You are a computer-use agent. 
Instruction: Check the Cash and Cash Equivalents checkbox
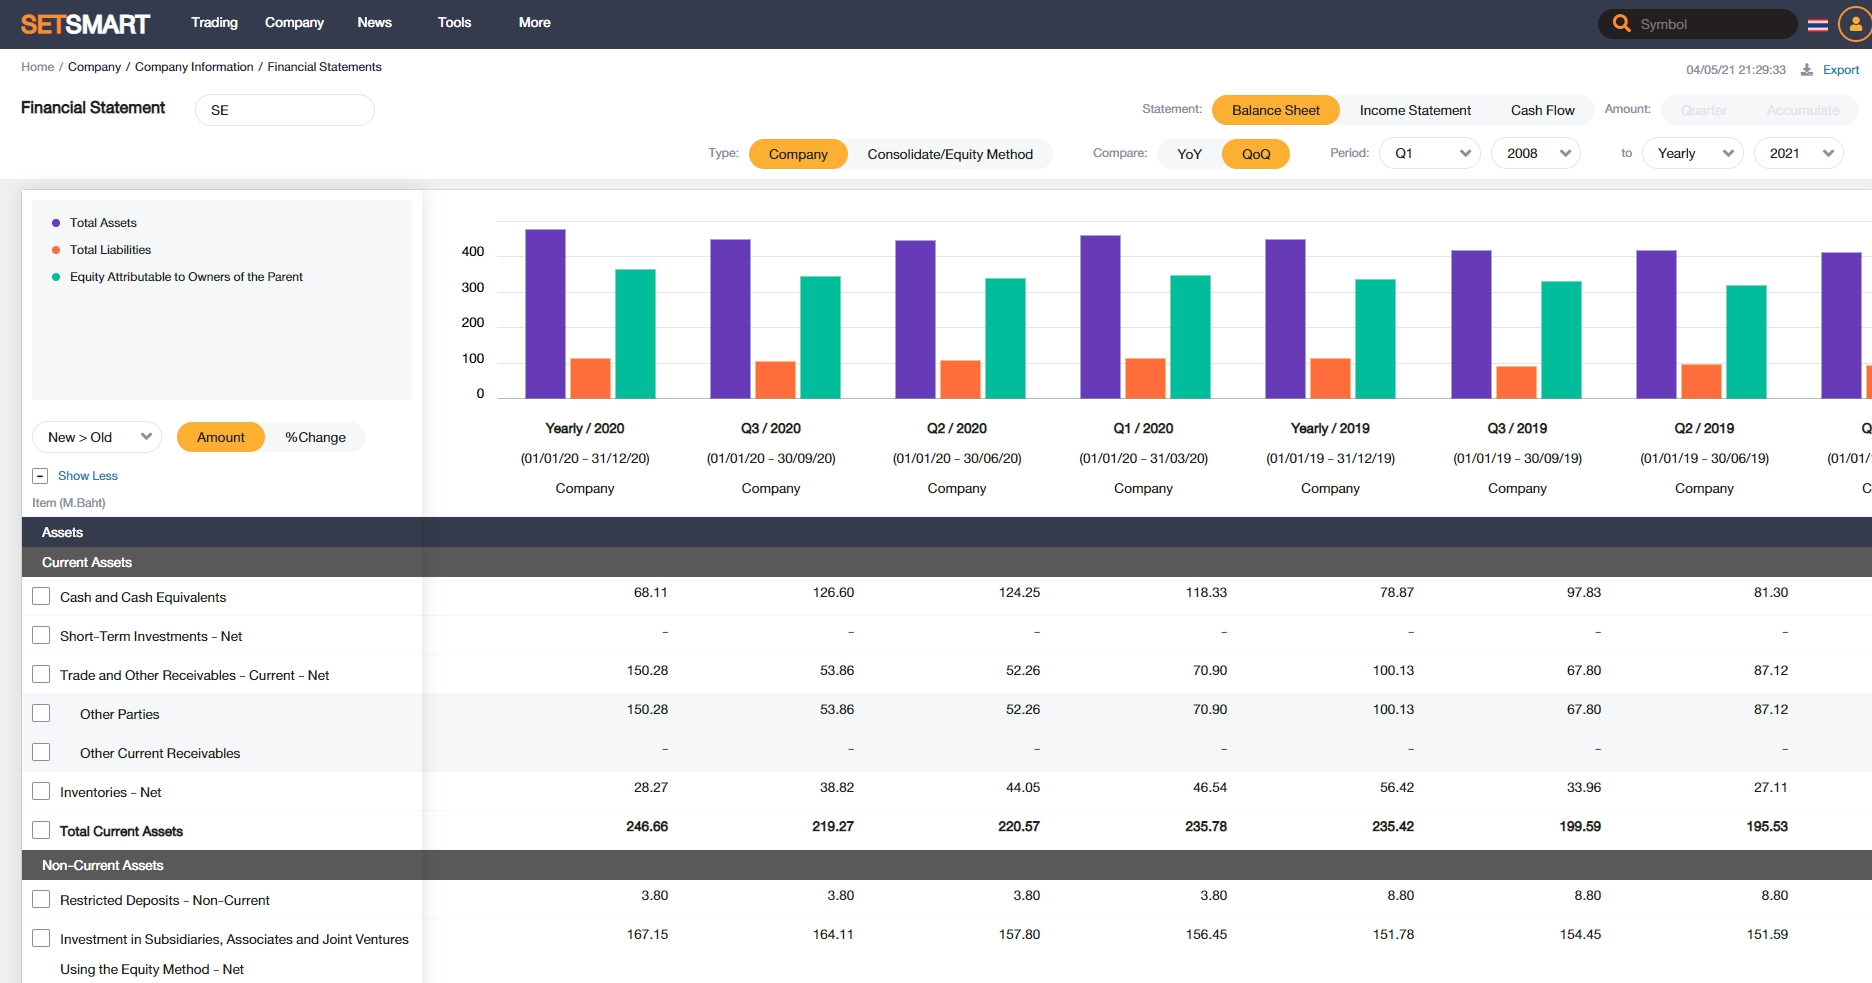(x=41, y=597)
